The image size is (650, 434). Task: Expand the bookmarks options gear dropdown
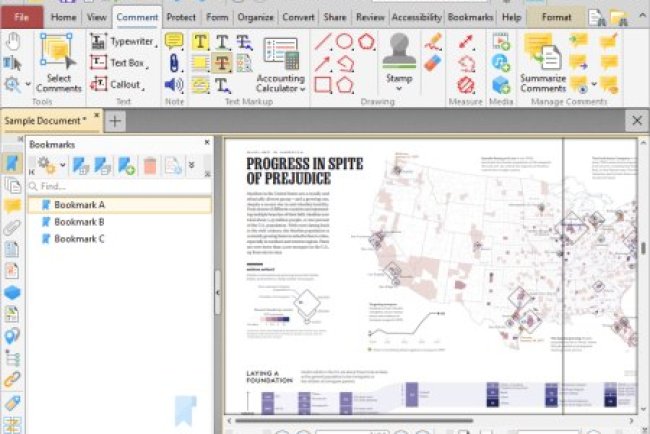pyautogui.click(x=47, y=166)
